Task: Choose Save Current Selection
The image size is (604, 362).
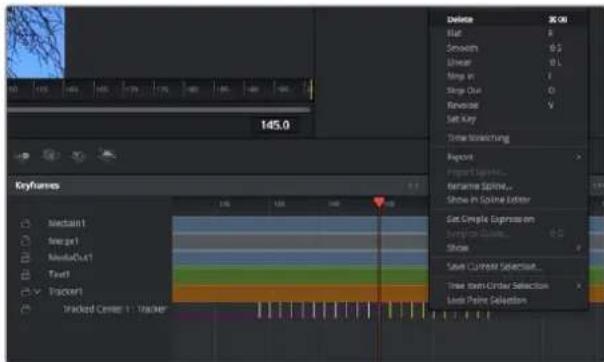Action: pyautogui.click(x=508, y=266)
